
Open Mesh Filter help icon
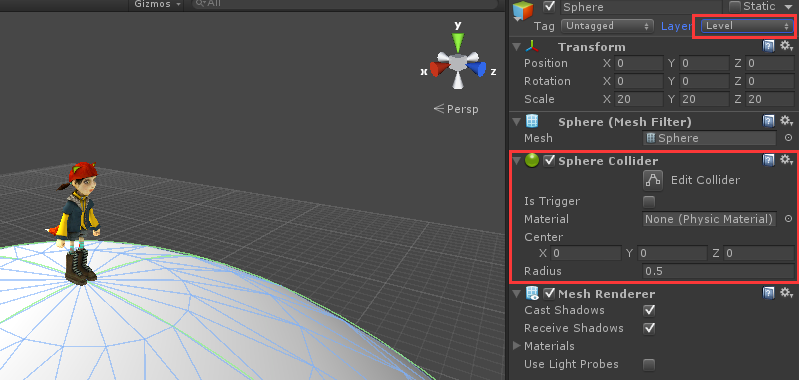coord(768,121)
